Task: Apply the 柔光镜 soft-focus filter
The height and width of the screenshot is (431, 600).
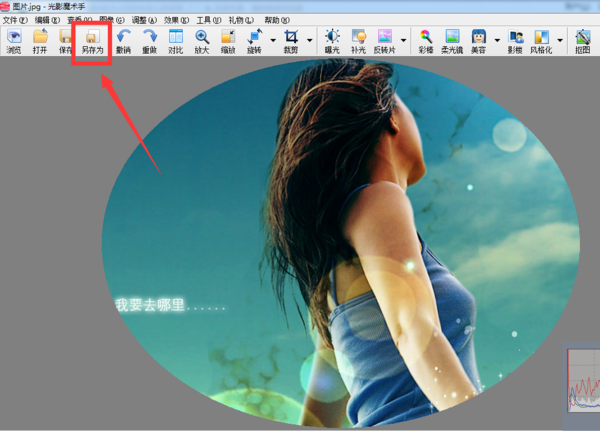Action: click(453, 41)
